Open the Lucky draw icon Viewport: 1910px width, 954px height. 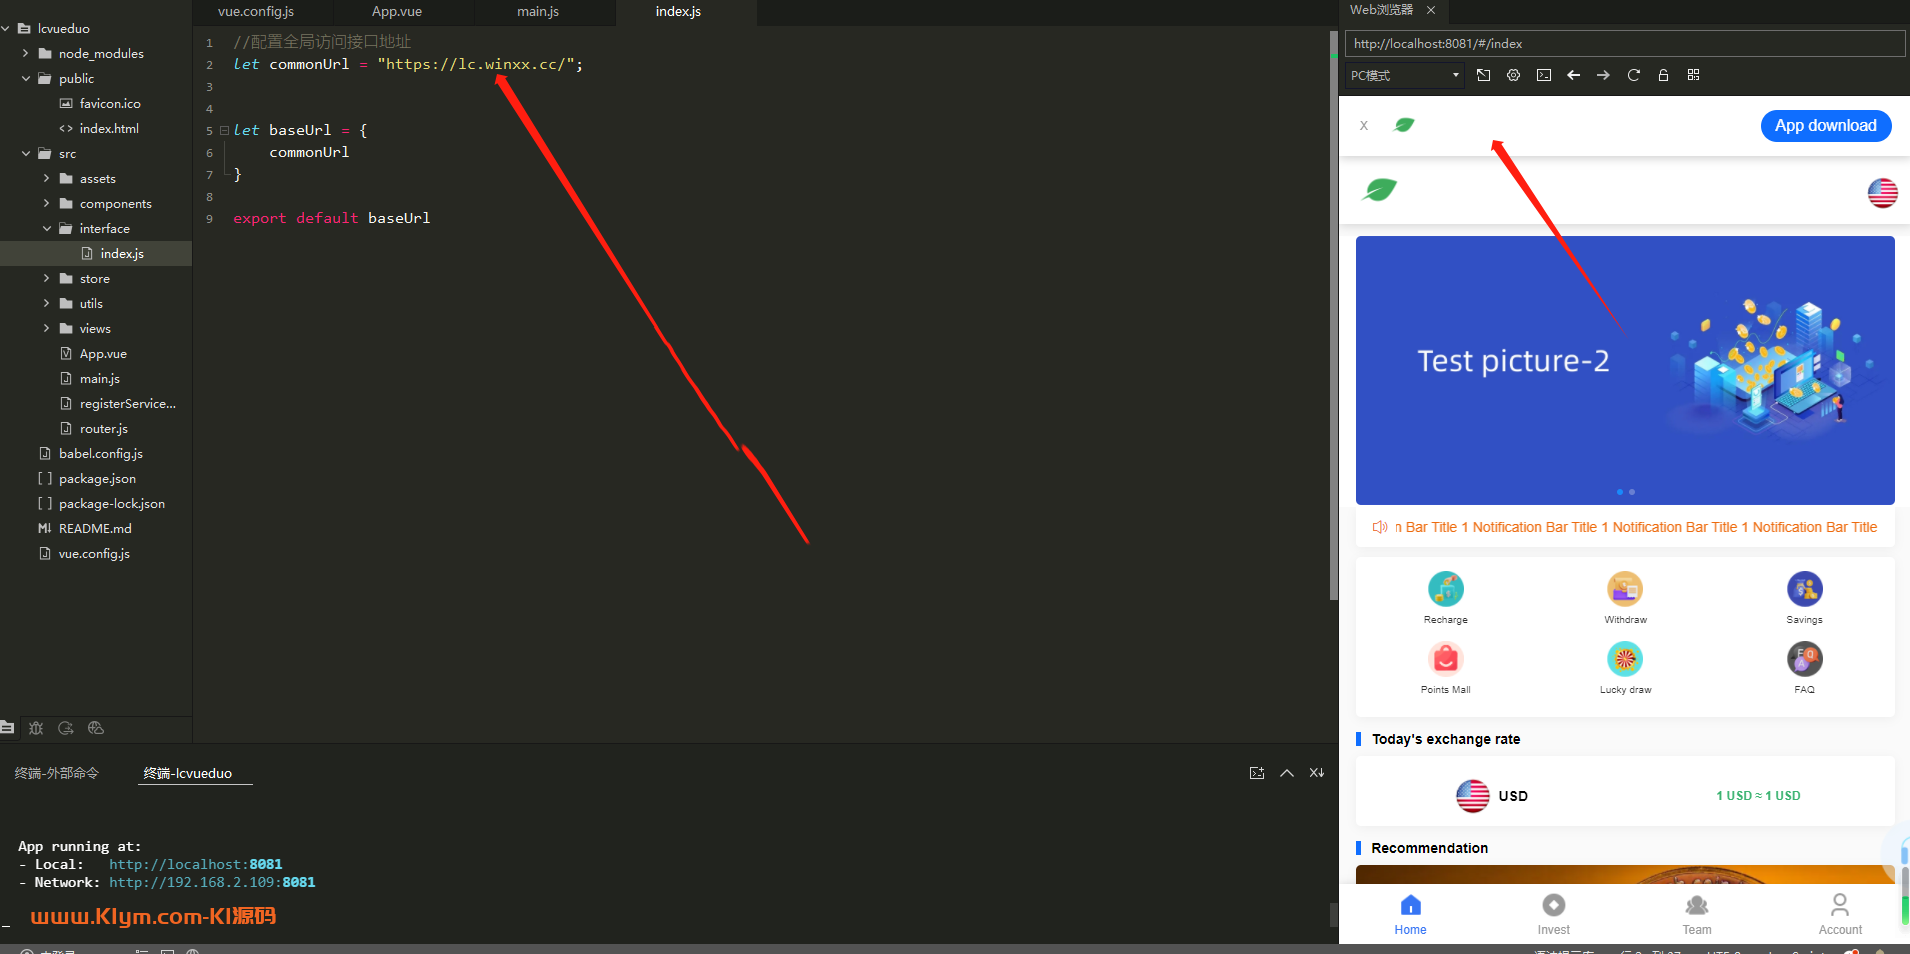1625,659
